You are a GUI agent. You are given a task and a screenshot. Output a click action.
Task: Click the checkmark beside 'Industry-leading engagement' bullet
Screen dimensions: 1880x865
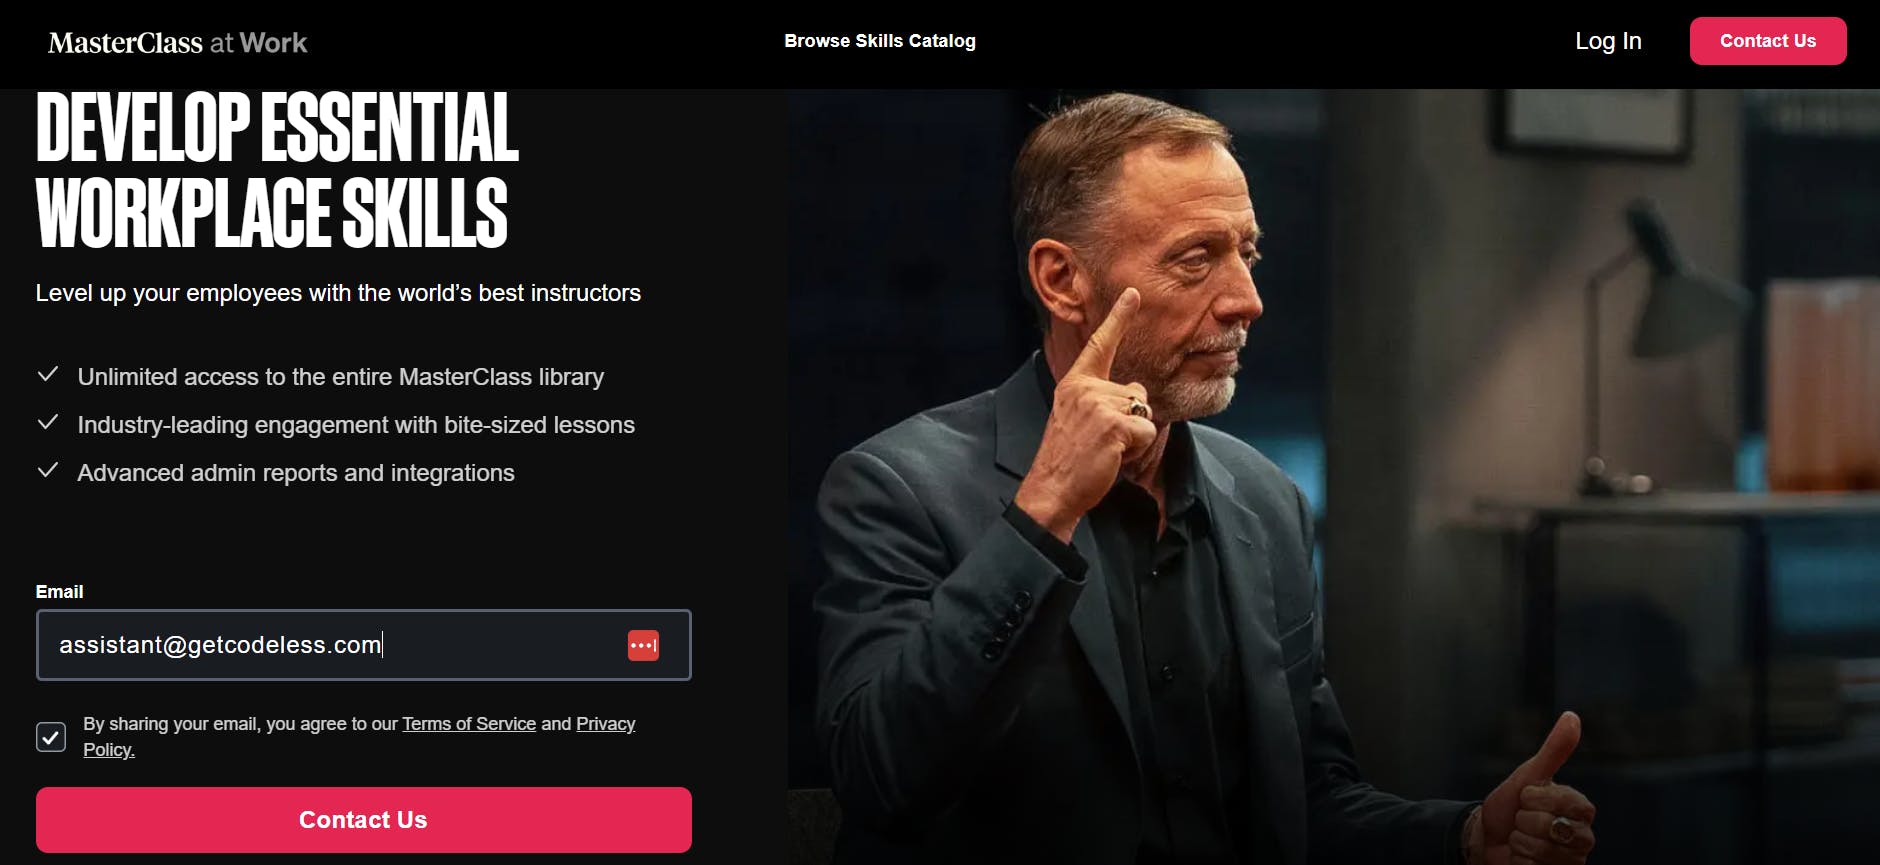click(49, 422)
